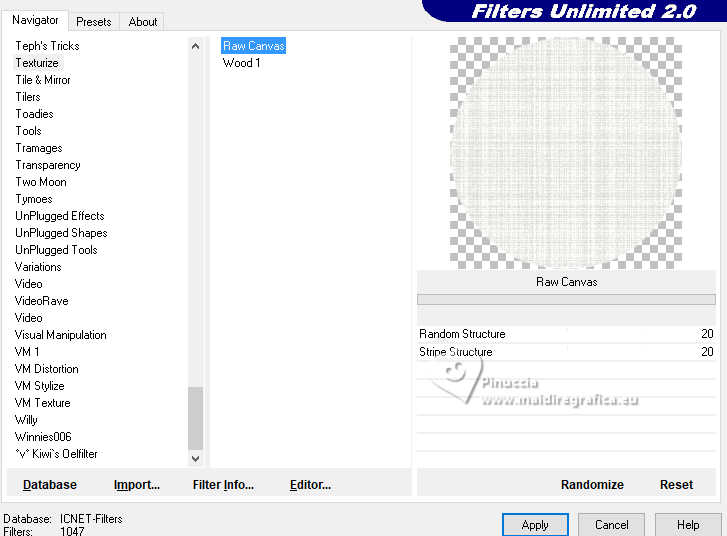Cancel the filter dialog
Image resolution: width=727 pixels, height=536 pixels.
612,525
